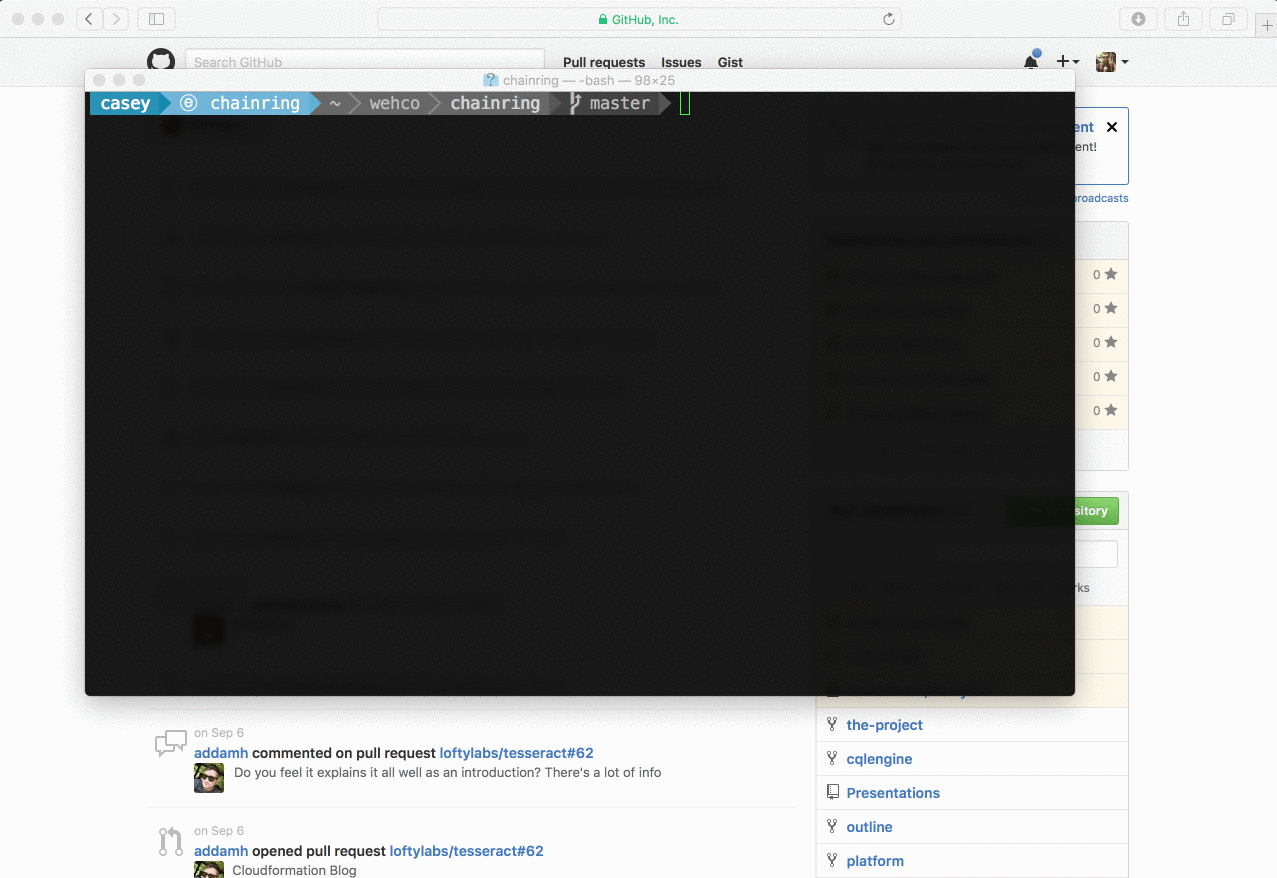Click the 'Do you feel it explains' comment text
This screenshot has height=878, width=1277.
(x=447, y=772)
